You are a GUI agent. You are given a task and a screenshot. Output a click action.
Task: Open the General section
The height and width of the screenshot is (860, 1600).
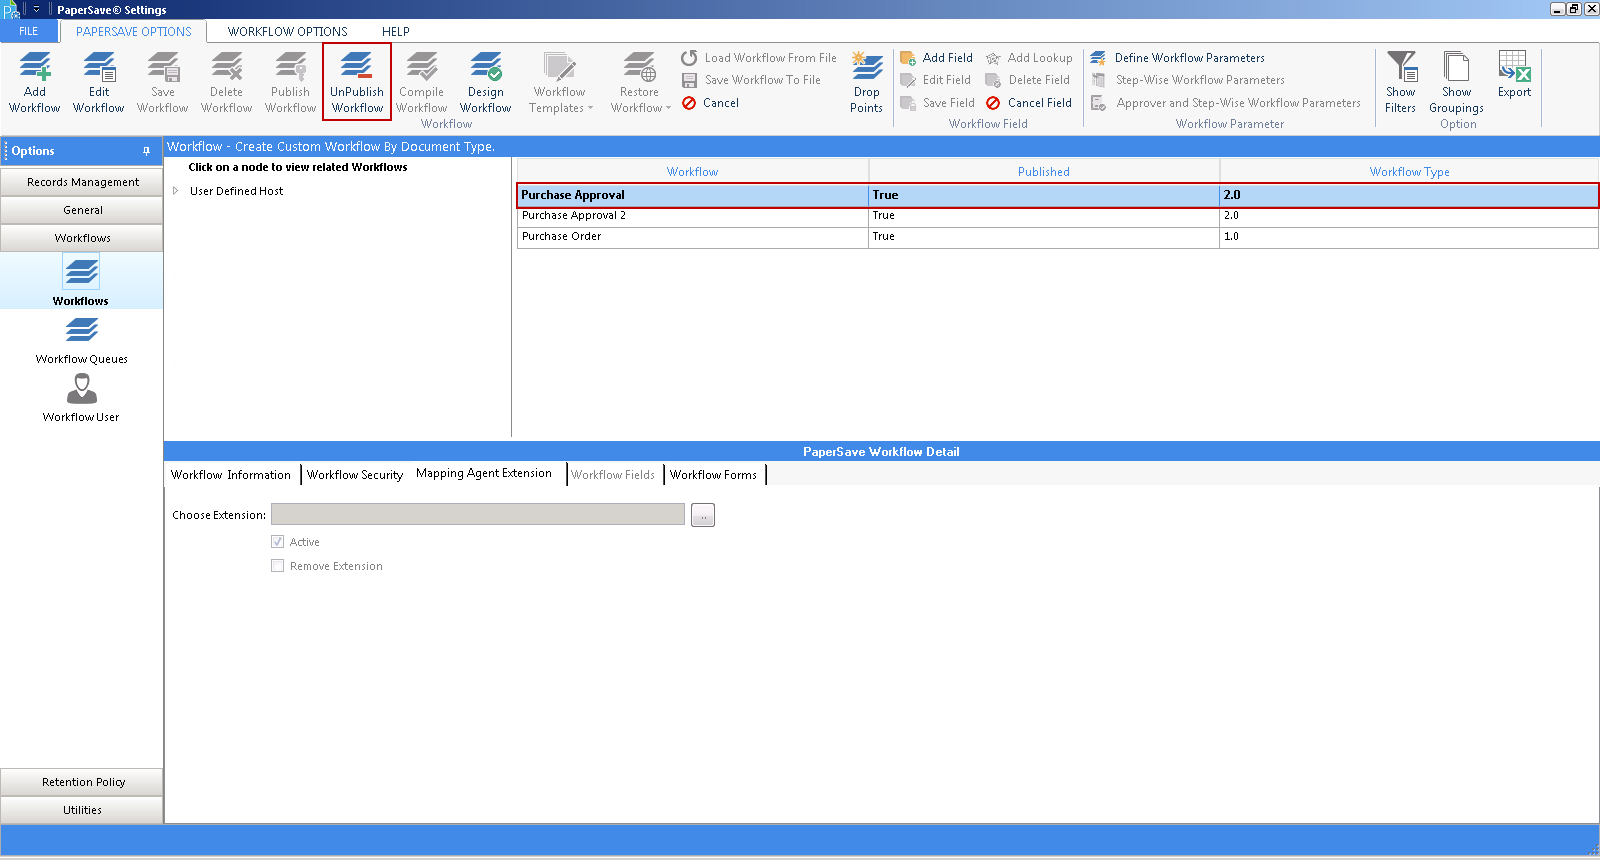[82, 210]
